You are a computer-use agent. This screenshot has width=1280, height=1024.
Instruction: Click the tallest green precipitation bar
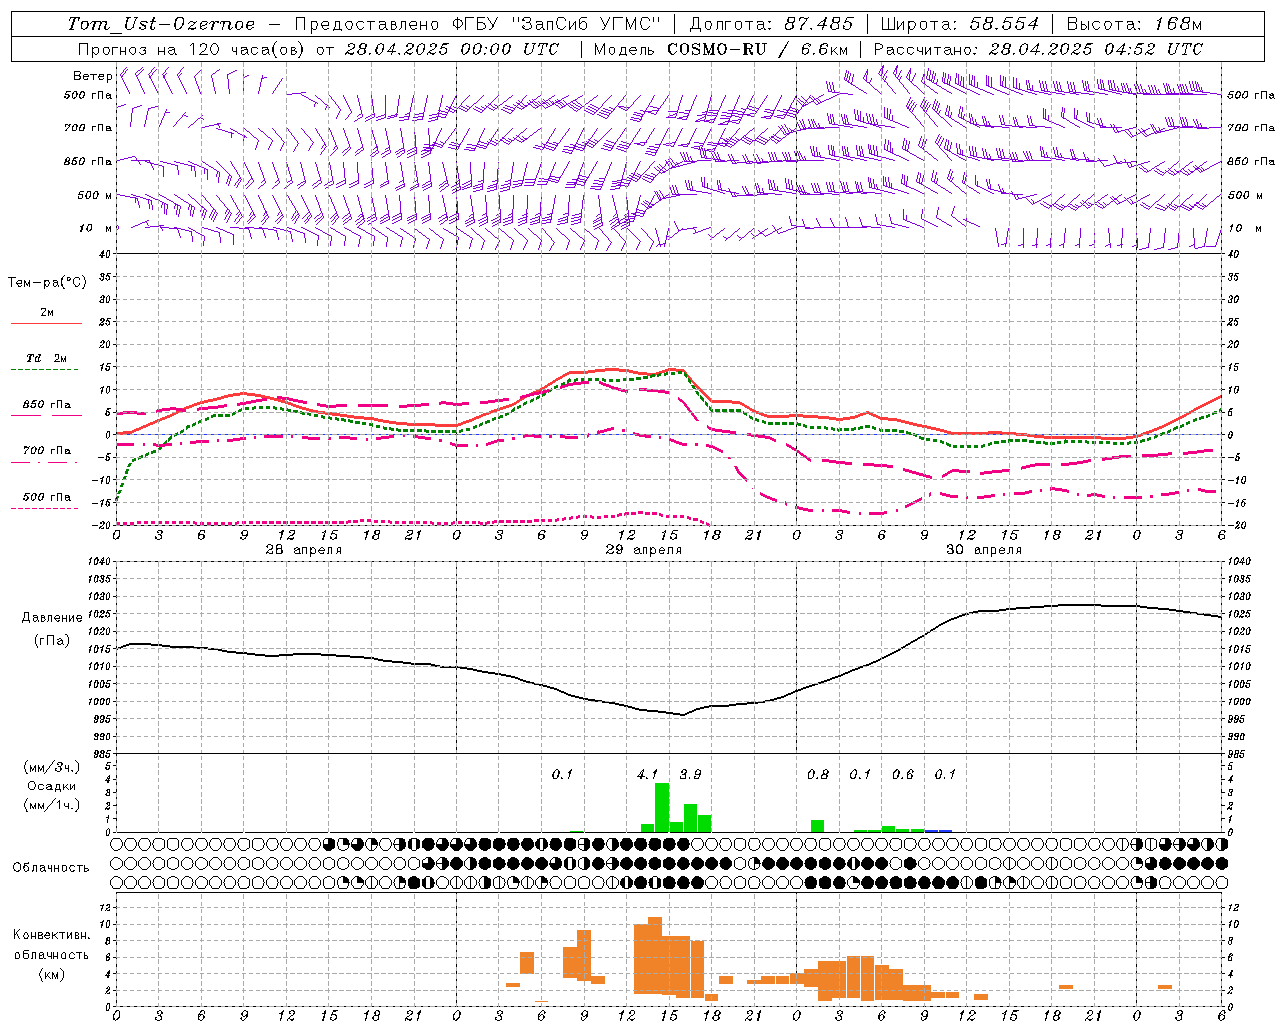pos(662,807)
